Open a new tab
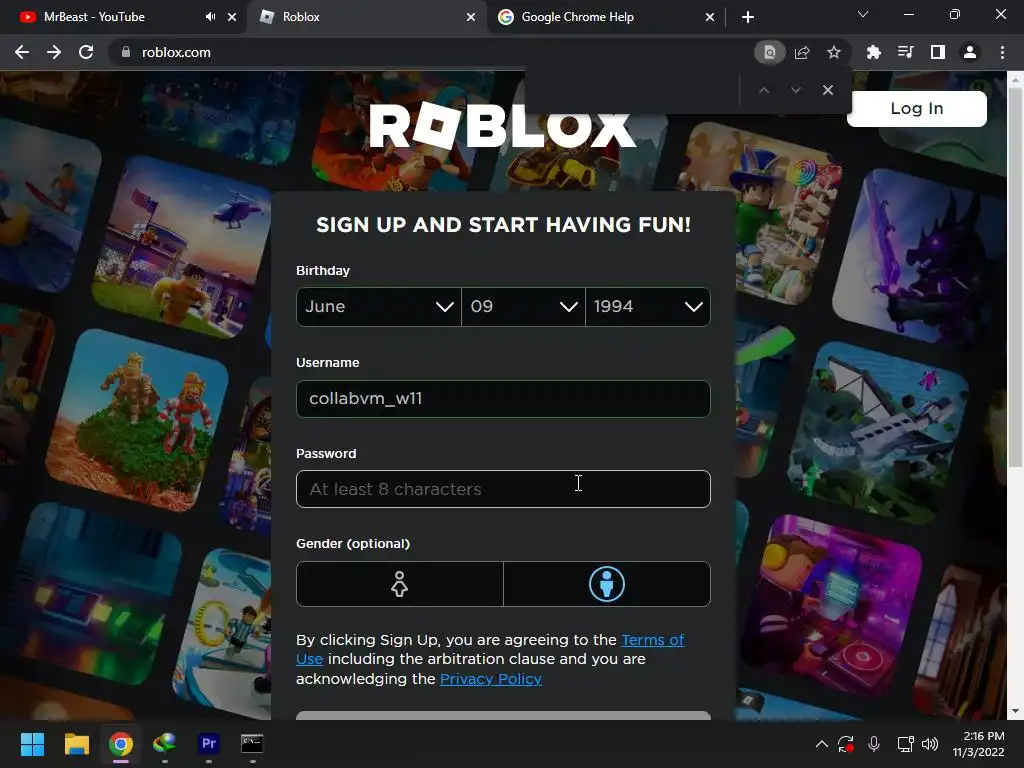 point(748,17)
